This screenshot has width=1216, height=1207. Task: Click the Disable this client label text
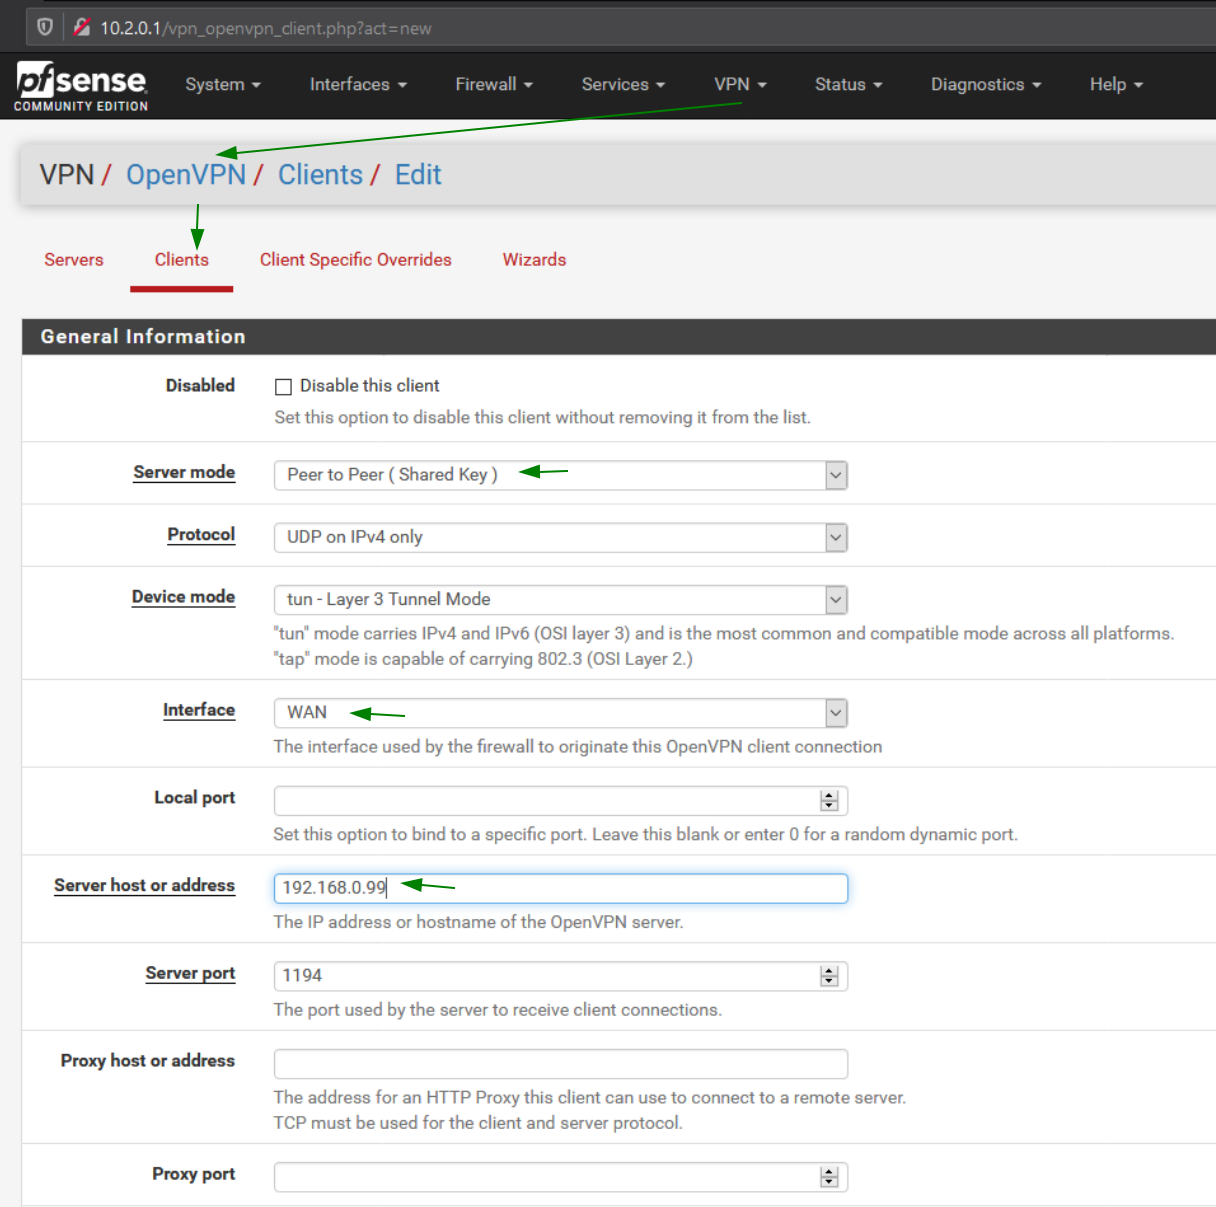coord(370,386)
